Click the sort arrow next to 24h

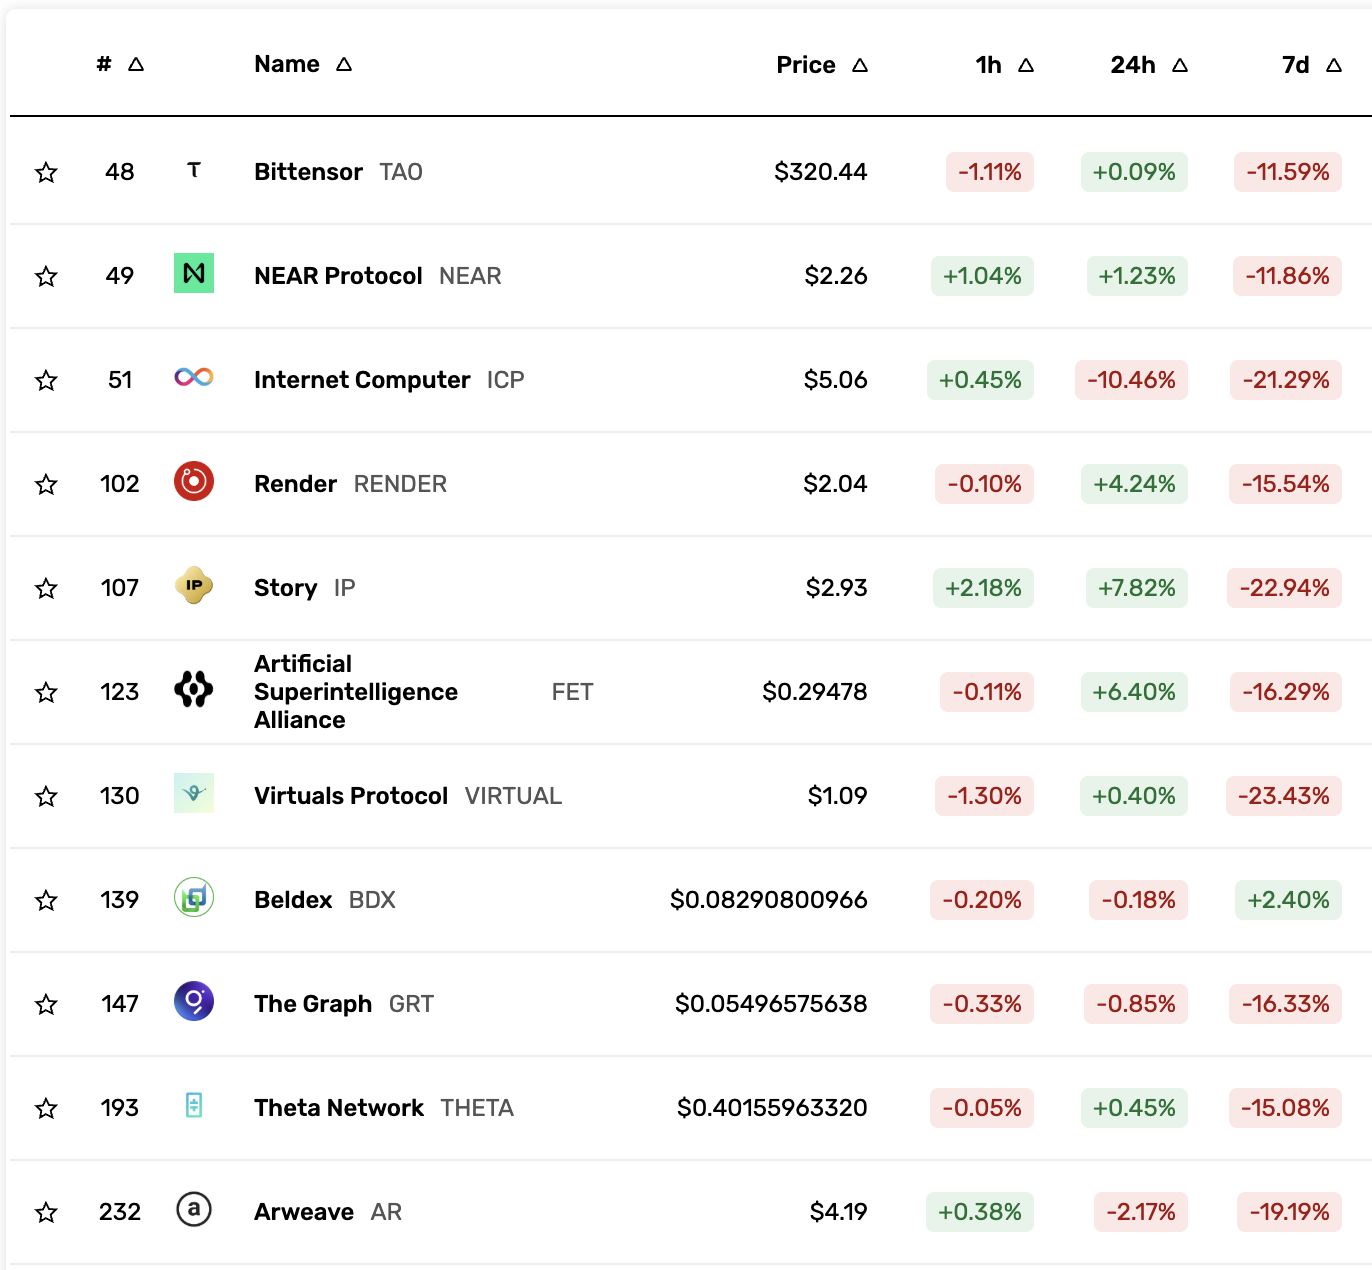click(x=1180, y=64)
